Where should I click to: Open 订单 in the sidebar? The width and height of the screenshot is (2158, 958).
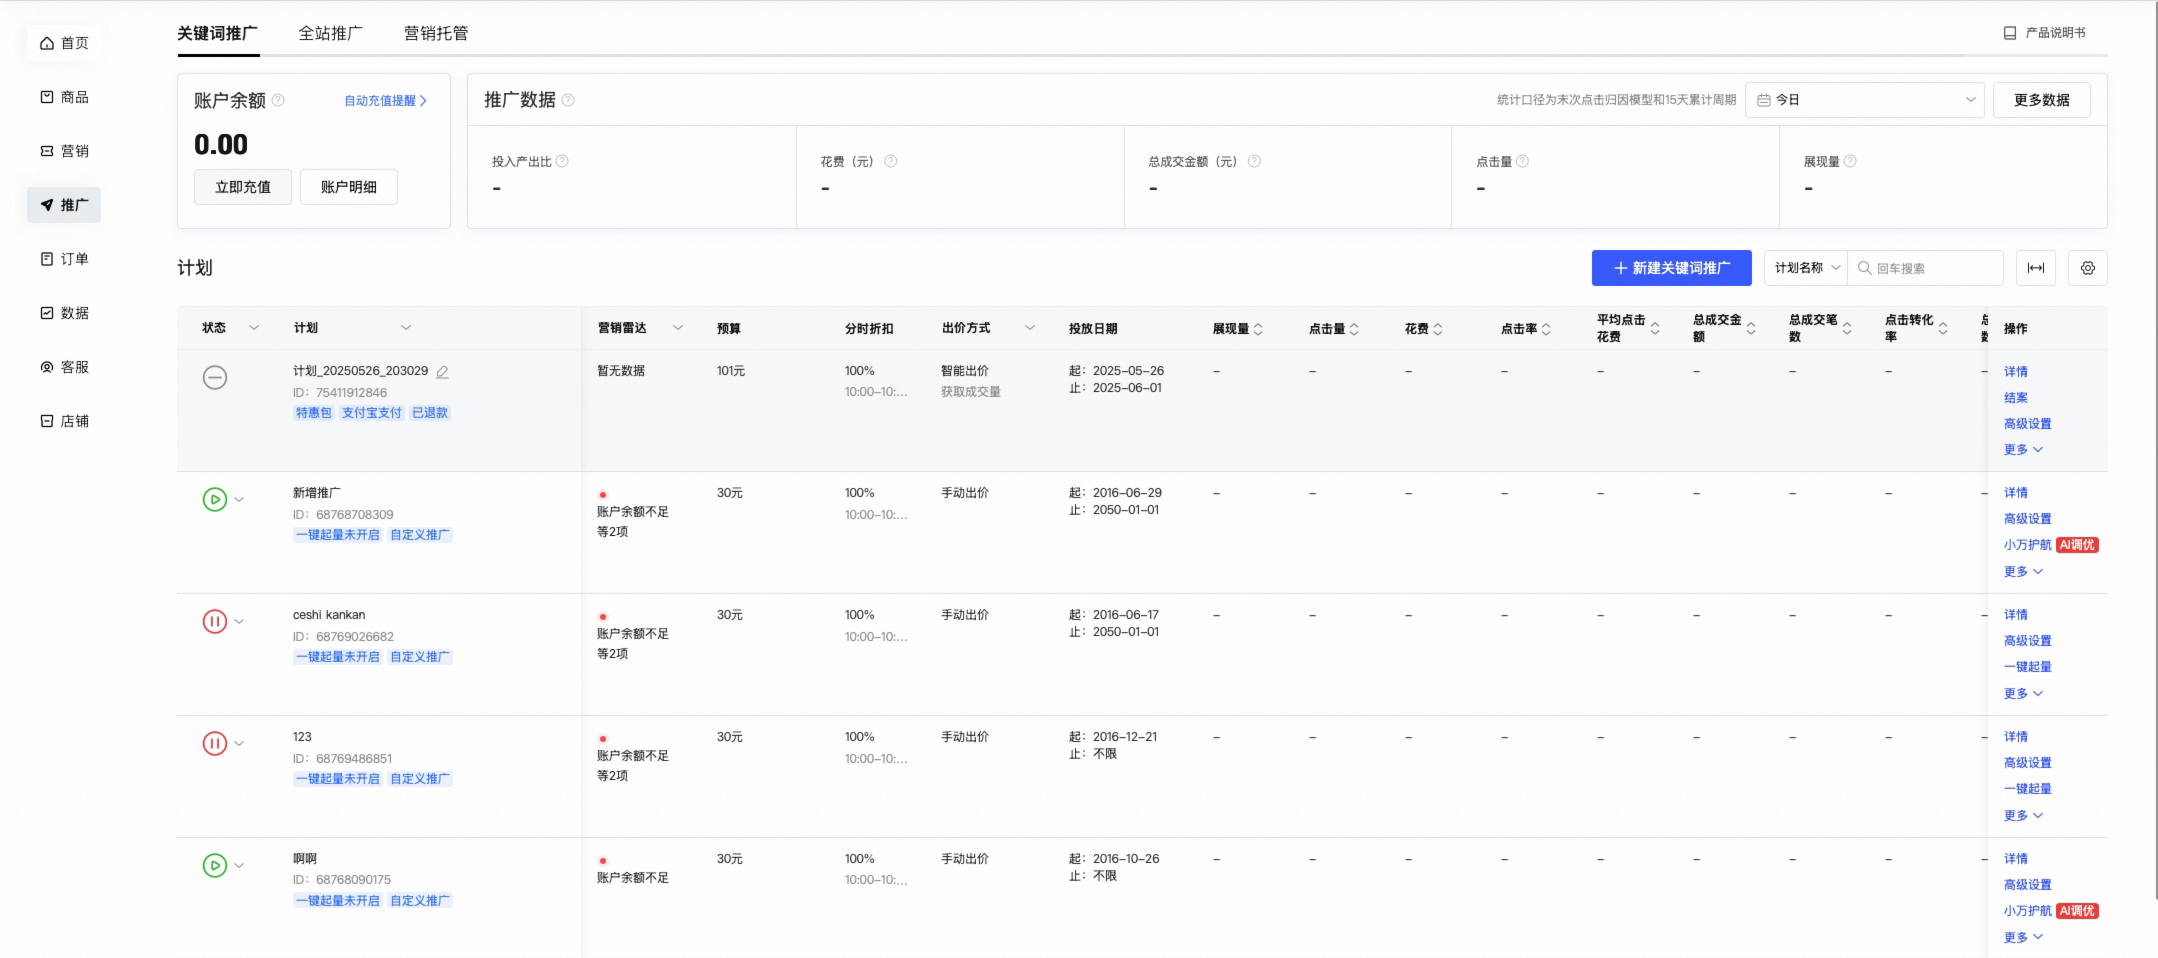click(64, 259)
